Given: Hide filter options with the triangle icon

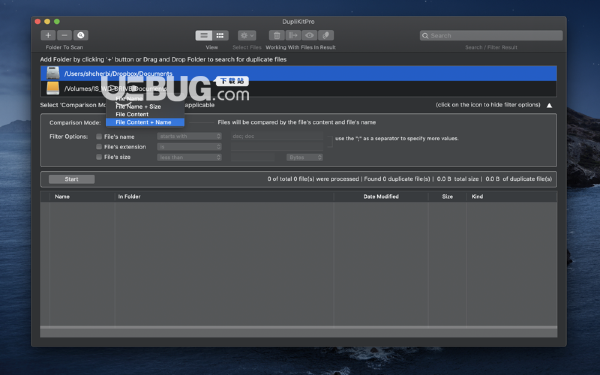Looking at the screenshot, I should click(549, 105).
